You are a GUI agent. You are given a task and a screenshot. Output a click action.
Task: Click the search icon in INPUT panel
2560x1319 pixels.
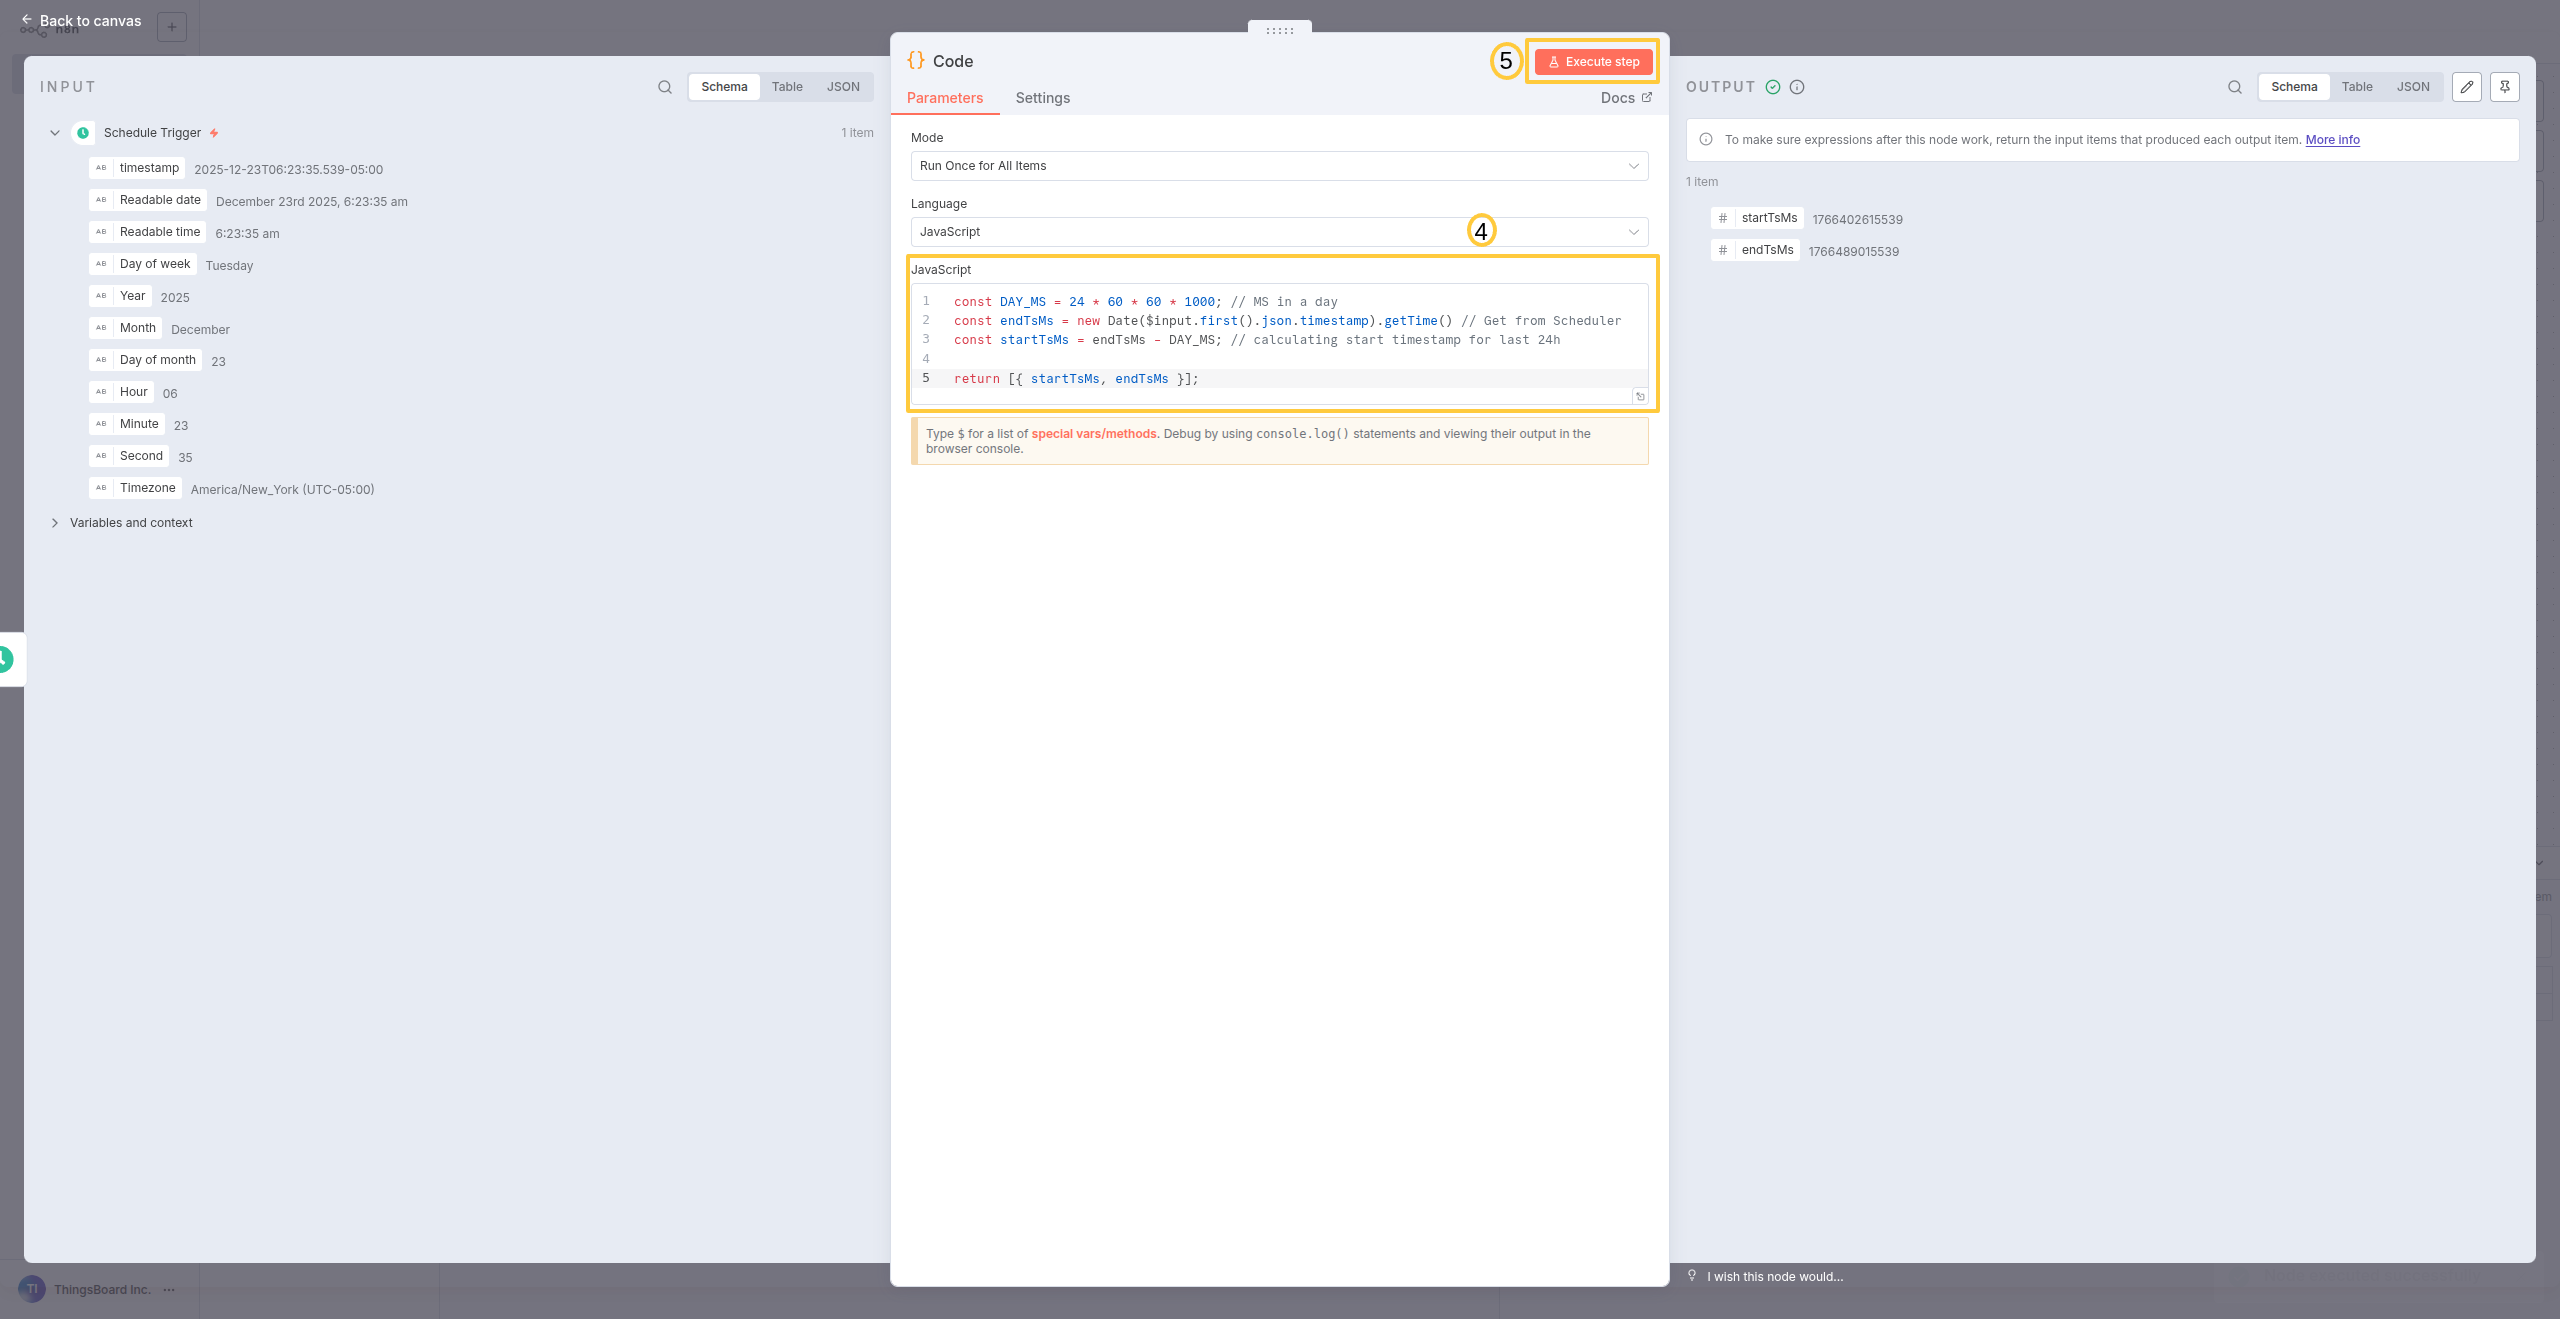coord(665,87)
